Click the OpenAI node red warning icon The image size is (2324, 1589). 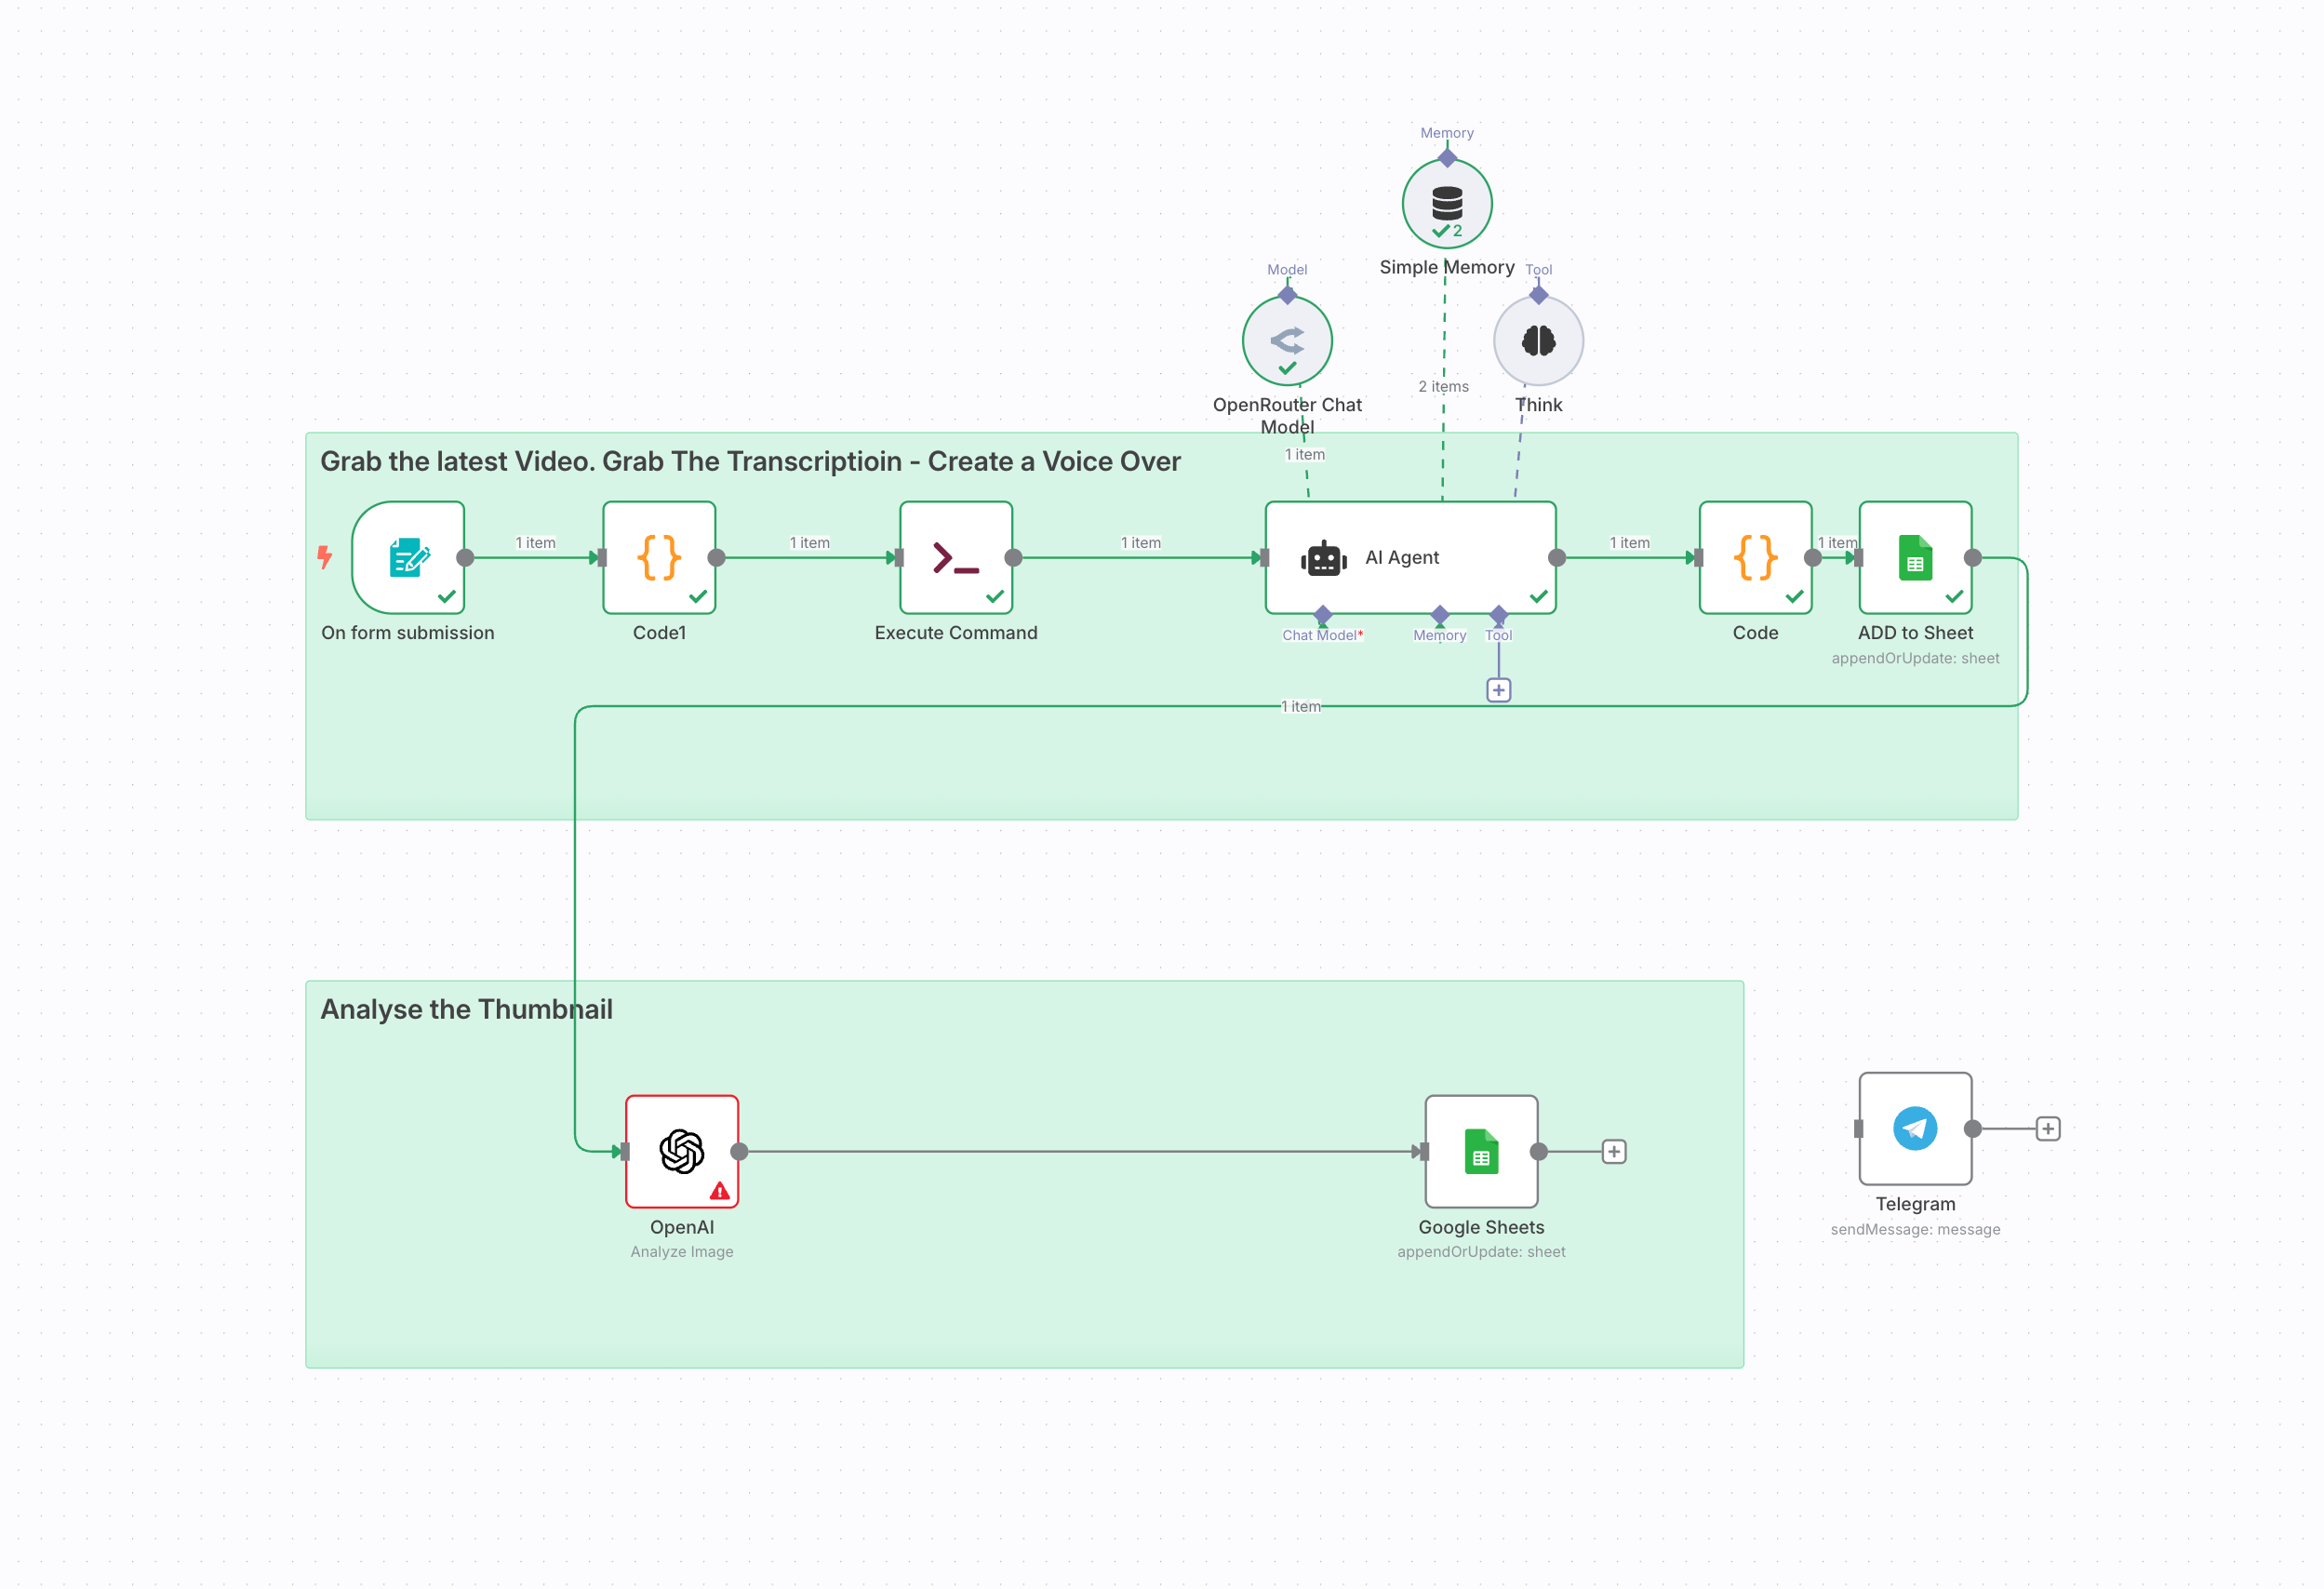click(x=719, y=1191)
